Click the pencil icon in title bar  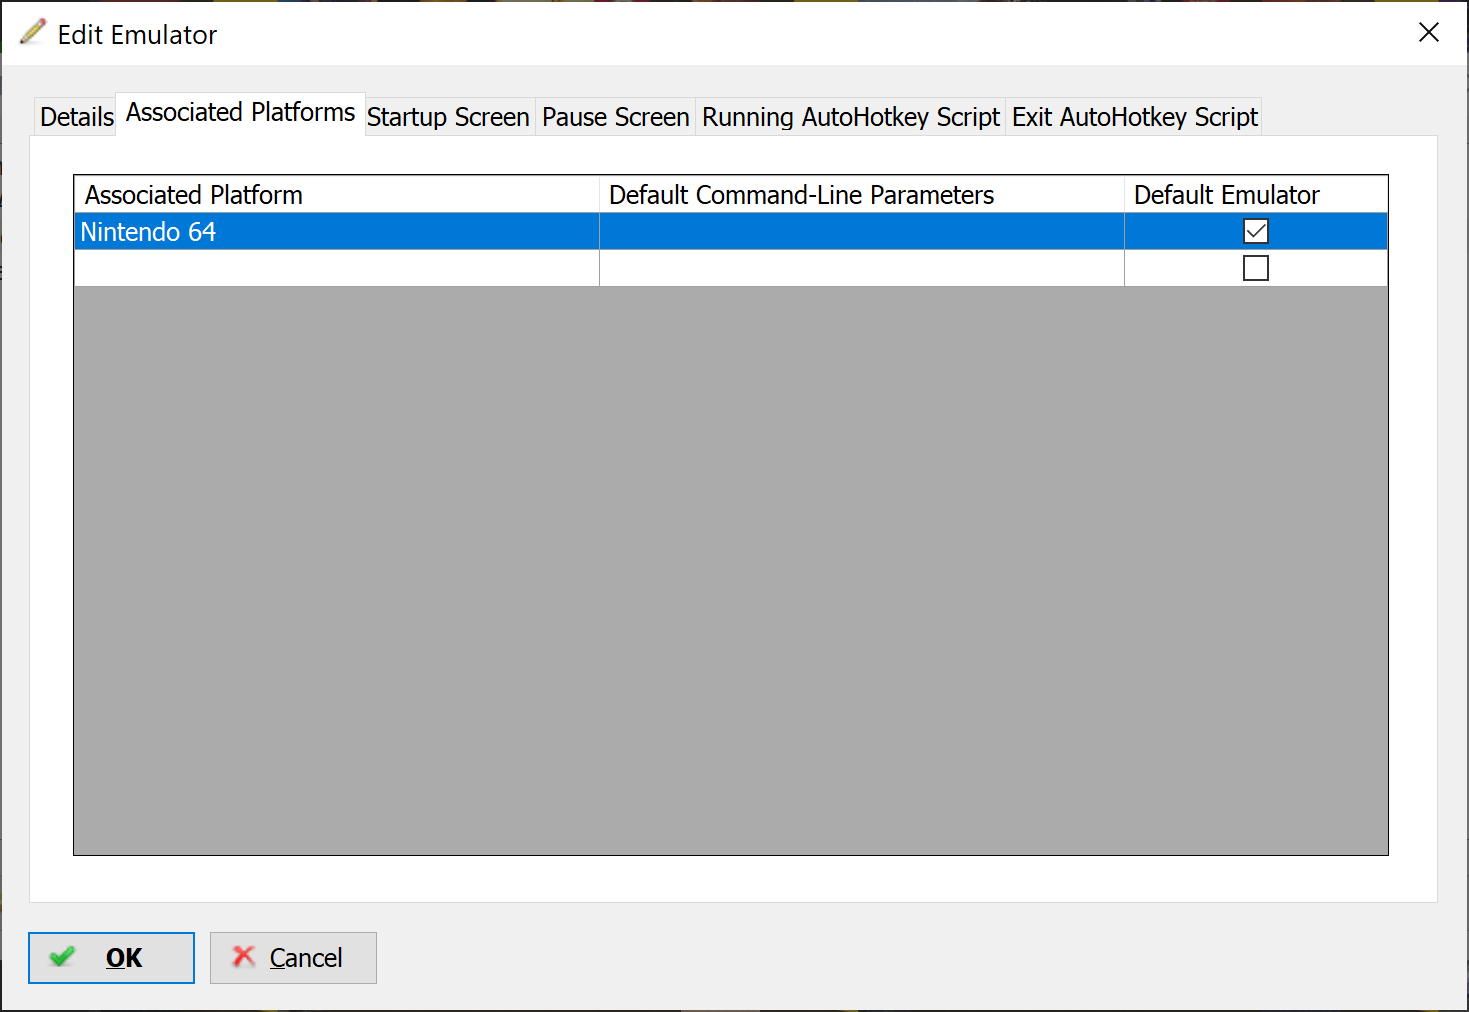33,32
